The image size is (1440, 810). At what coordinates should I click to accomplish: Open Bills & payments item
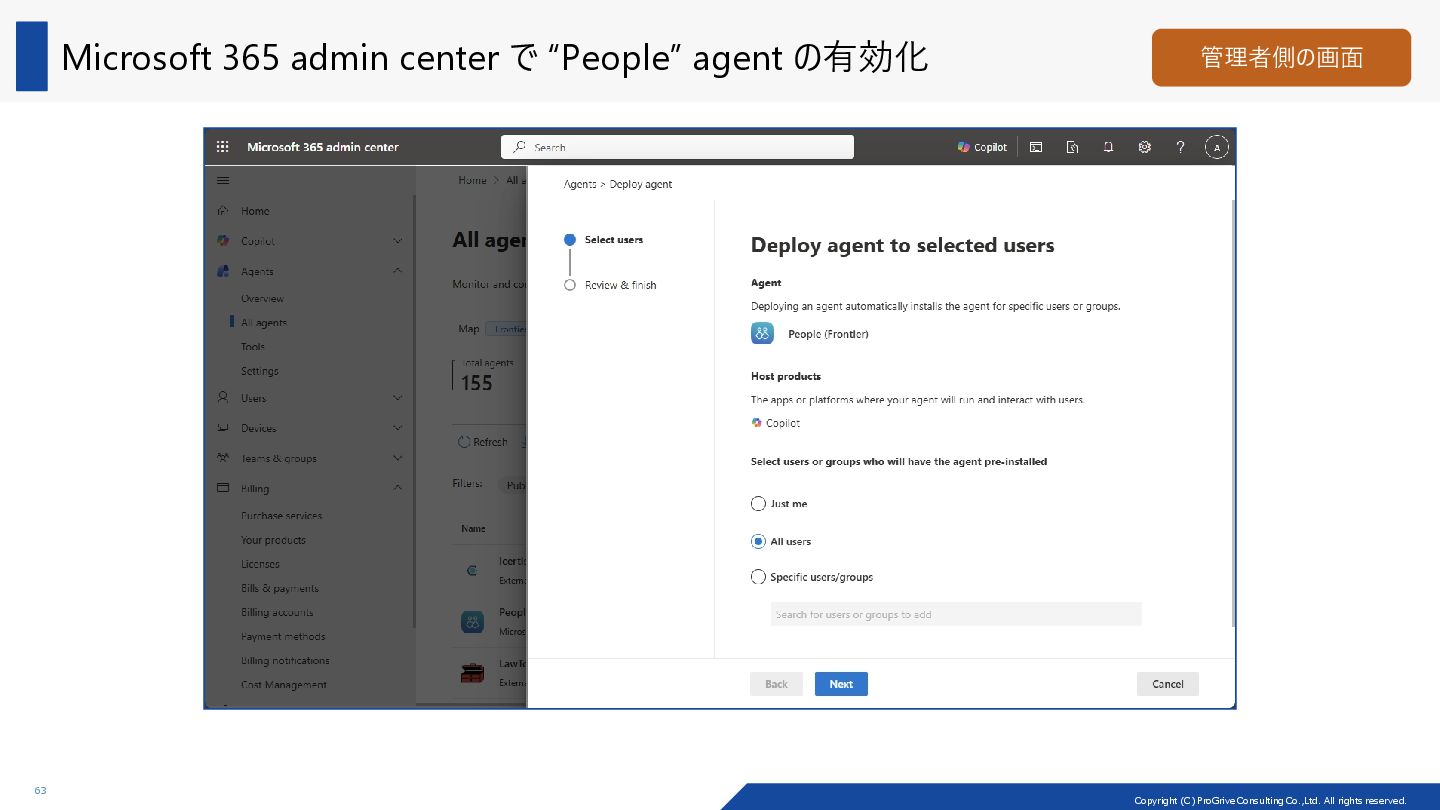tap(280, 588)
